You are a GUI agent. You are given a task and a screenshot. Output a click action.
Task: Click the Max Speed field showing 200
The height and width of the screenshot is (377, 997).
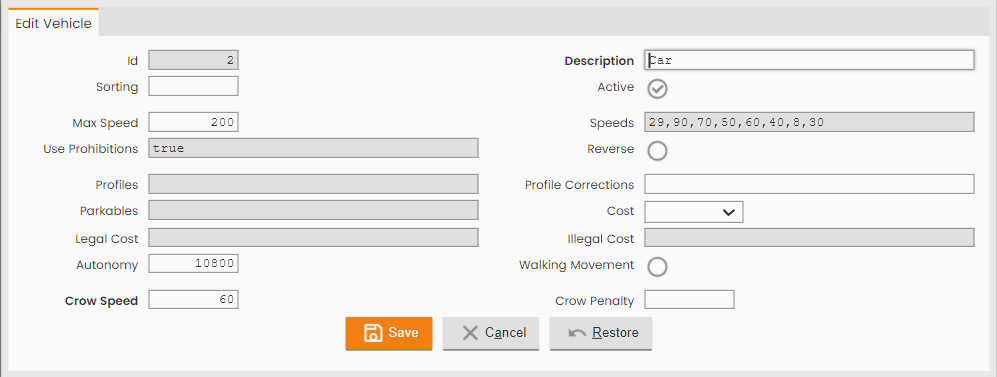pyautogui.click(x=193, y=122)
